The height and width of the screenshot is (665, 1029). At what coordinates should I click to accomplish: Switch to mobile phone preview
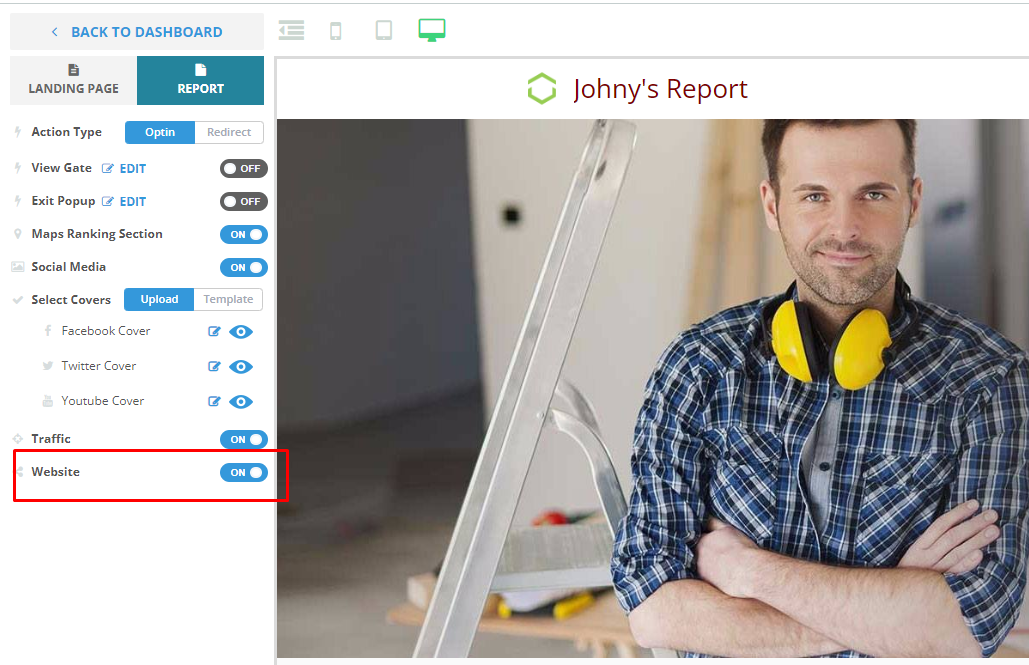point(336,31)
